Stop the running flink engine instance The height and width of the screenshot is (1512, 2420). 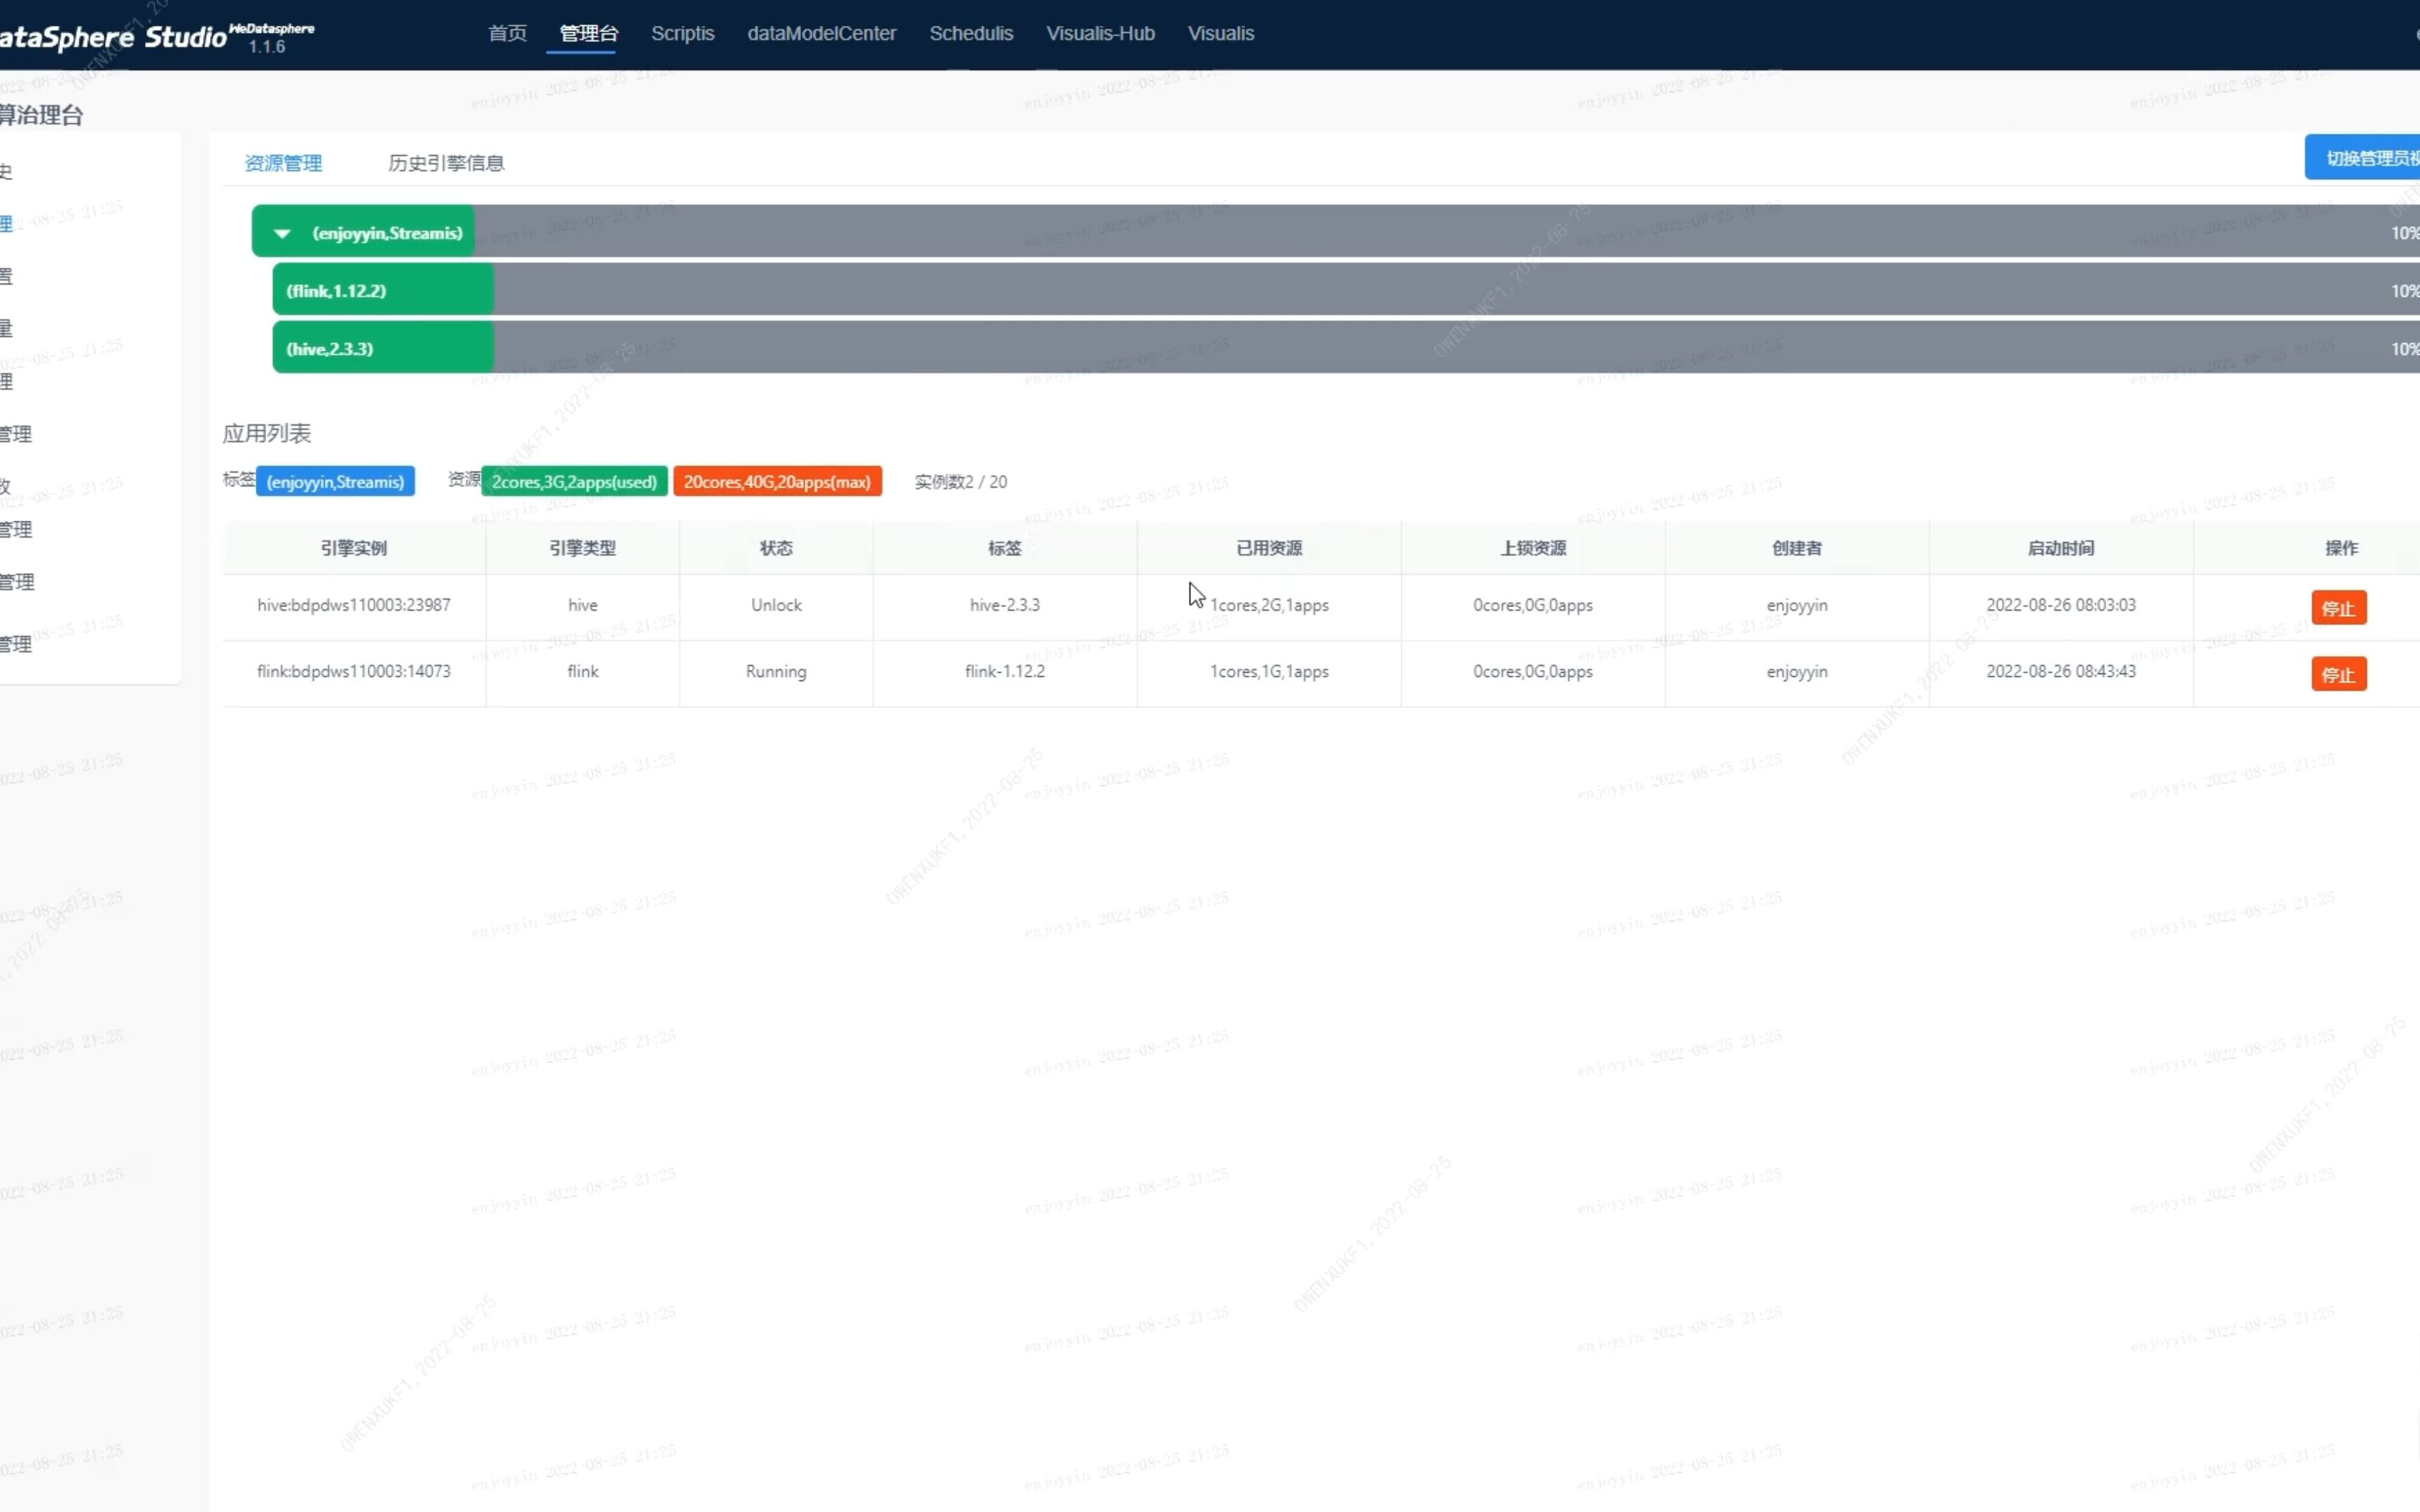coord(2338,674)
